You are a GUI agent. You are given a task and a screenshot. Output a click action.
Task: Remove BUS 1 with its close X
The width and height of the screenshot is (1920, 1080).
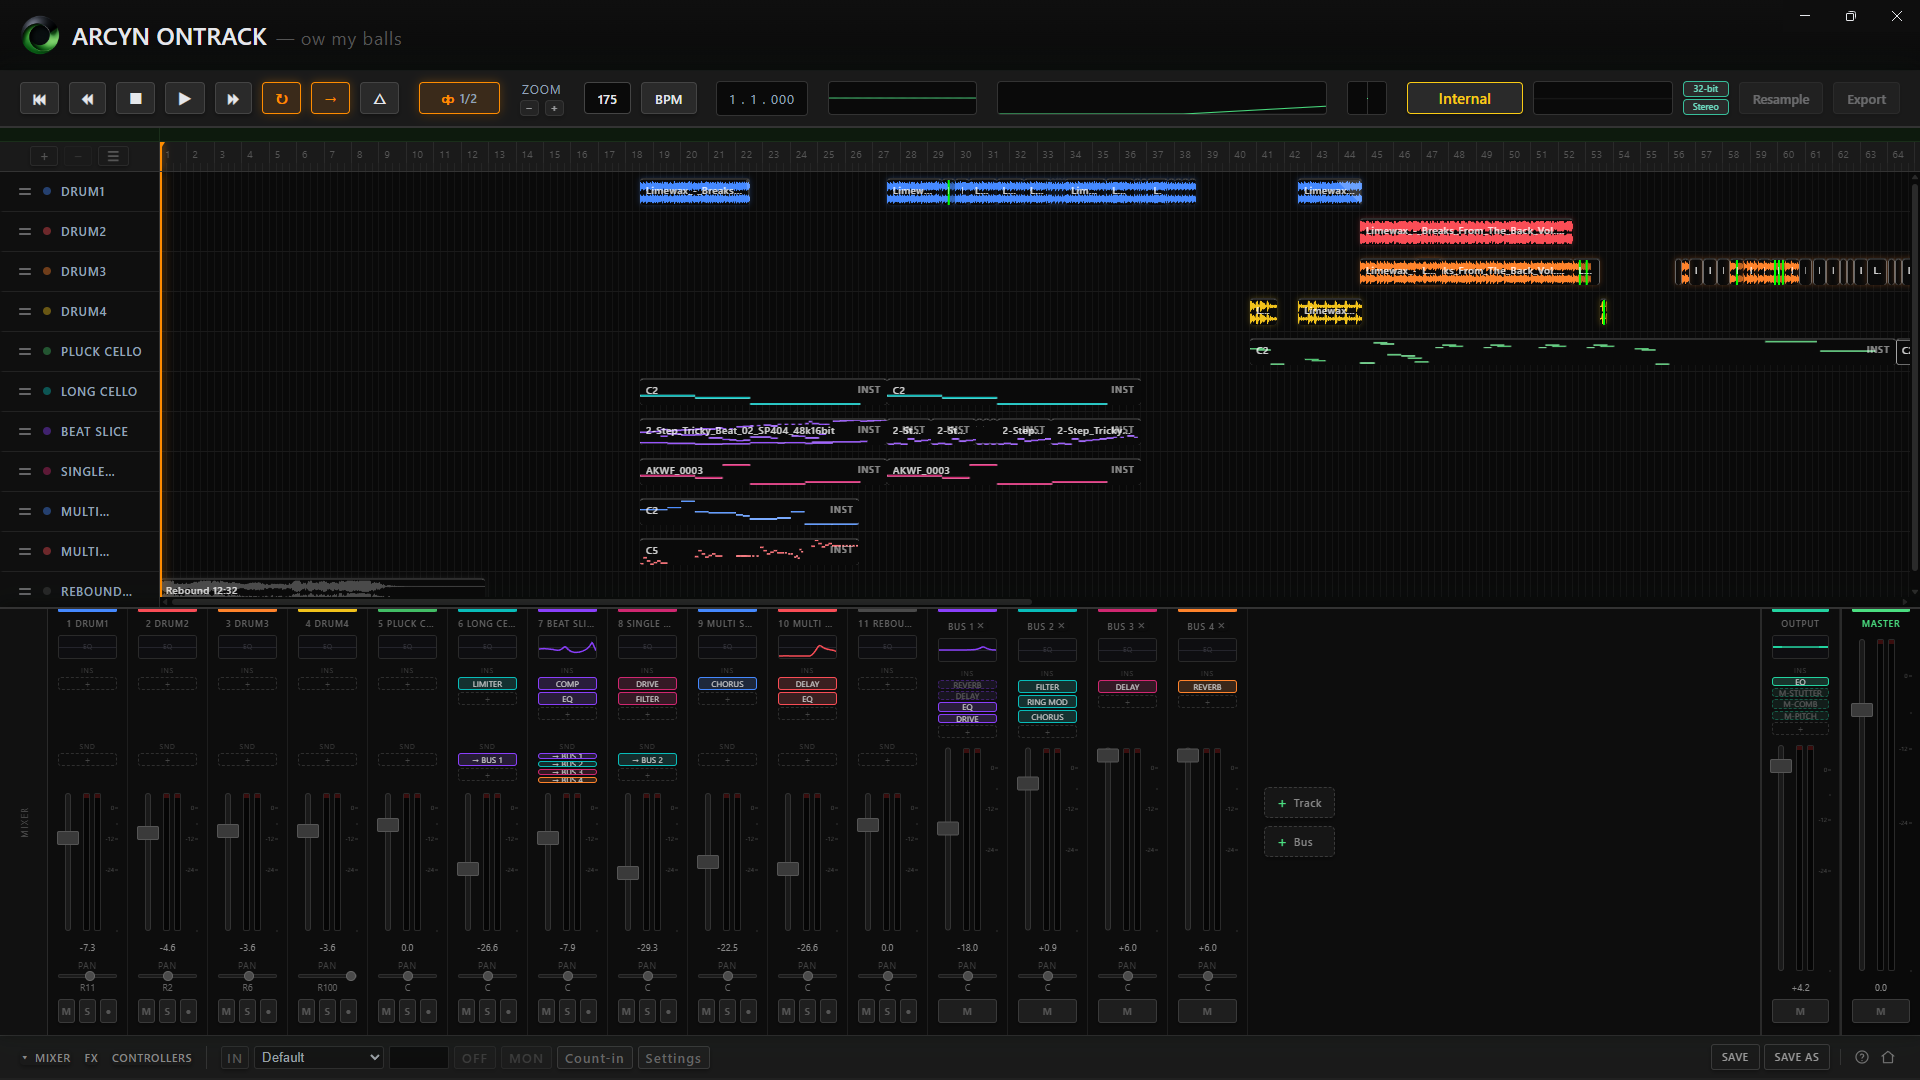[981, 626]
